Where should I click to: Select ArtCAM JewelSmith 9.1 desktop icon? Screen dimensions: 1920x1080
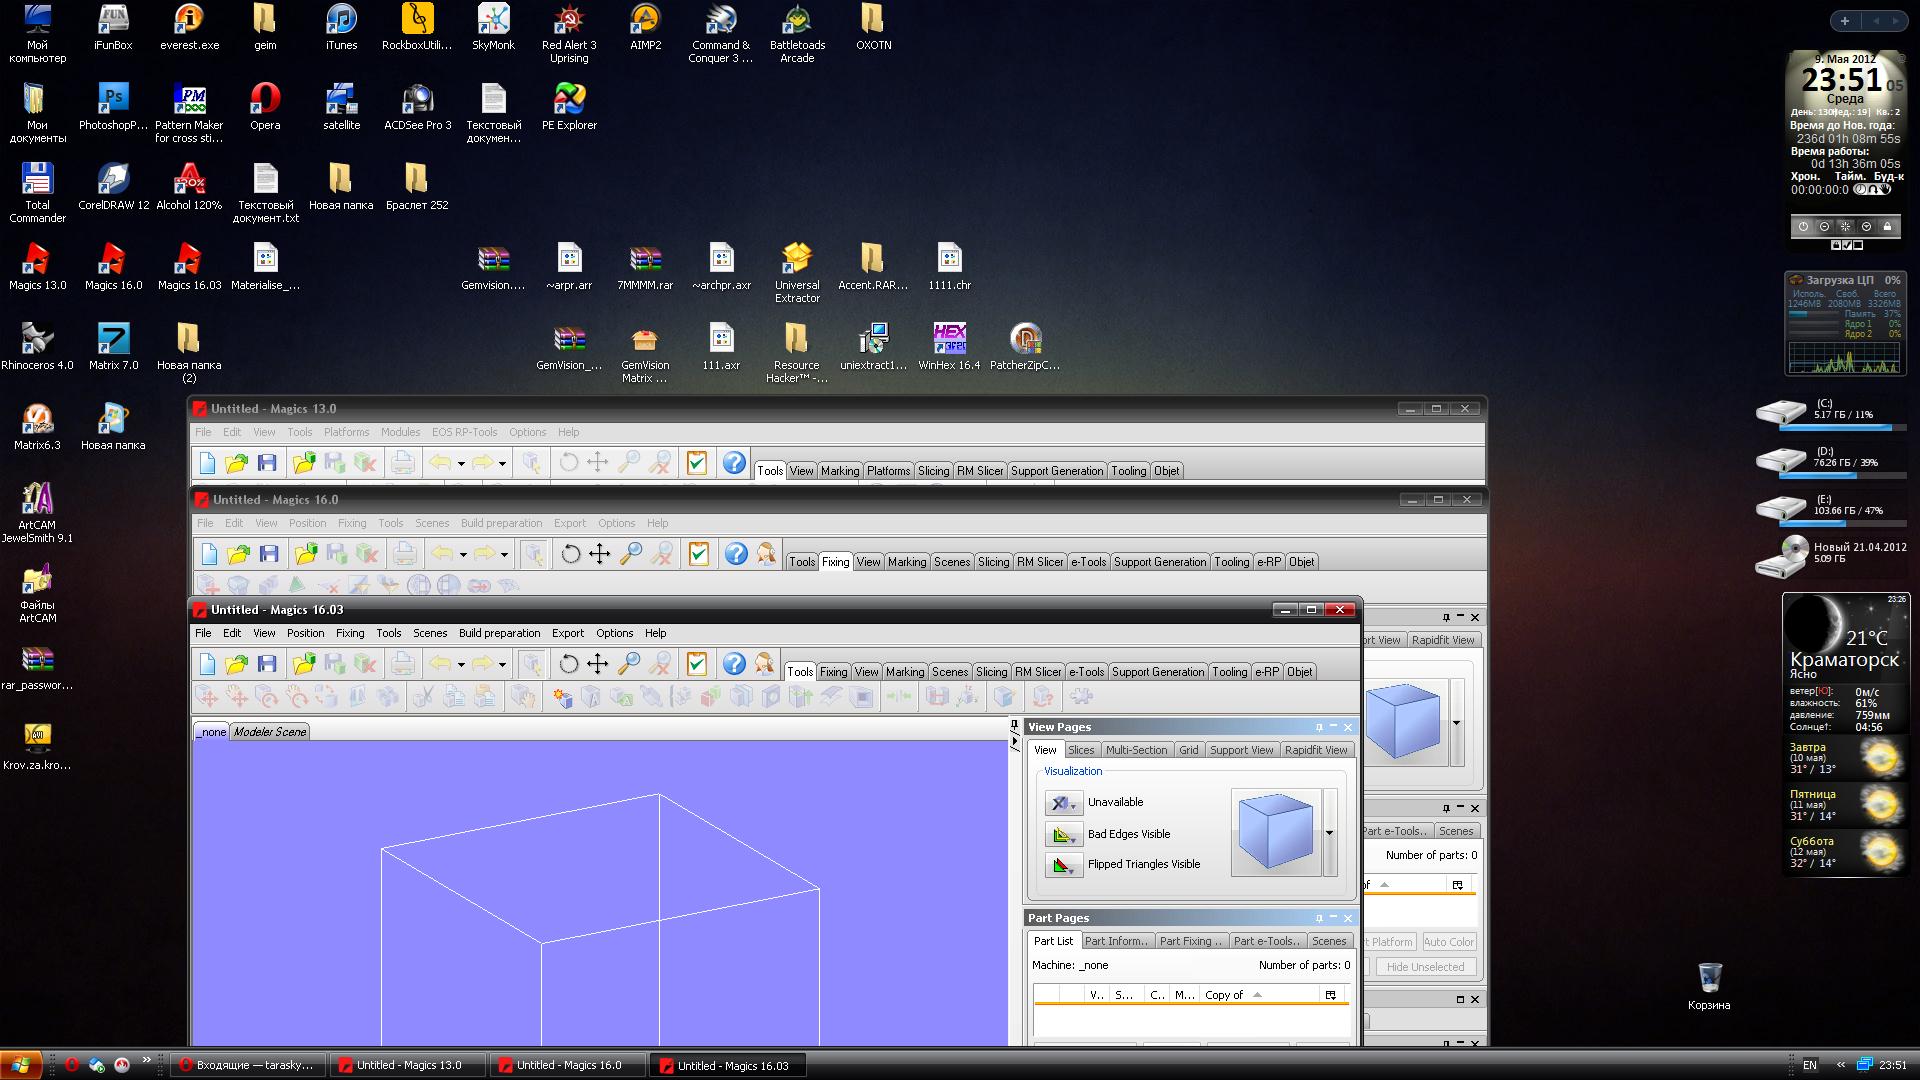[37, 513]
